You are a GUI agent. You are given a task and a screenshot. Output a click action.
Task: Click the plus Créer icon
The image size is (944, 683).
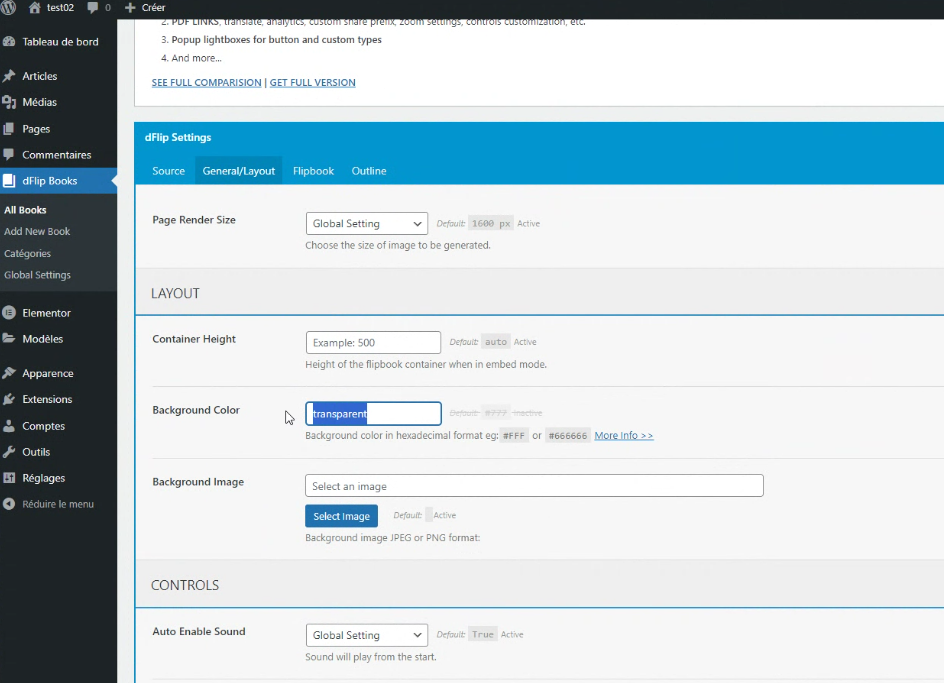point(129,8)
